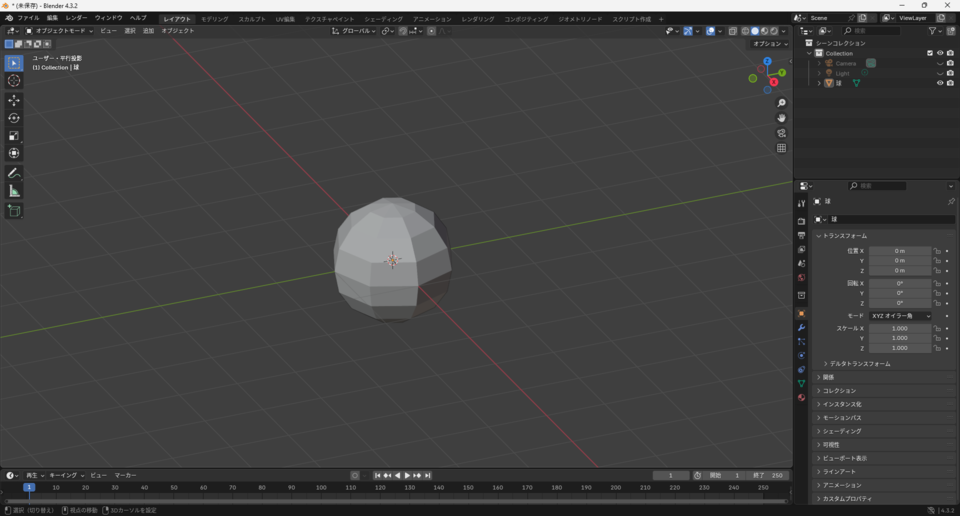Select the 3D Cursor tool
The height and width of the screenshot is (516, 960).
point(13,81)
